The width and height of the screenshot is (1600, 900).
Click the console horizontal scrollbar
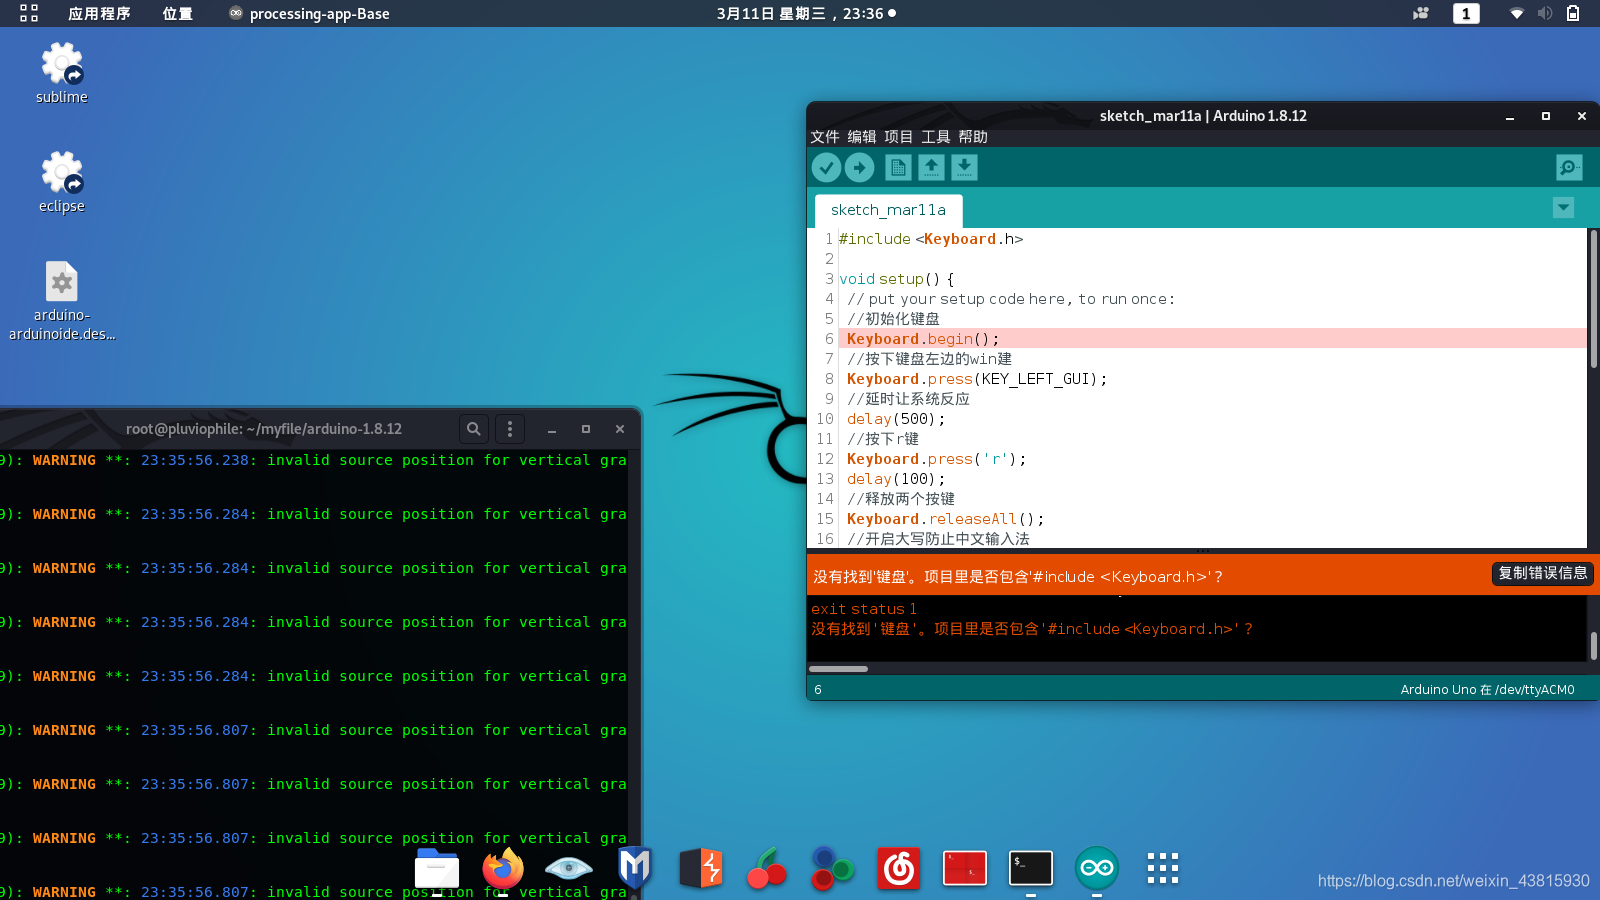click(x=838, y=669)
